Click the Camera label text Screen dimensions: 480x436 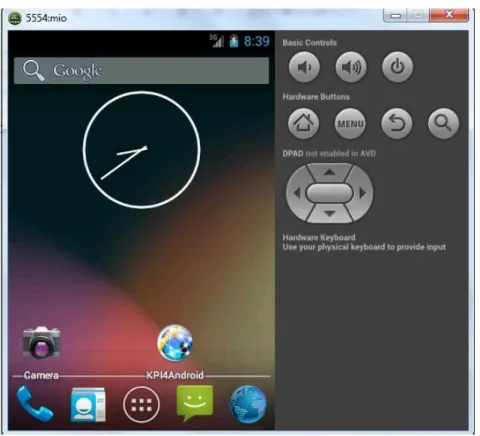pyautogui.click(x=41, y=375)
